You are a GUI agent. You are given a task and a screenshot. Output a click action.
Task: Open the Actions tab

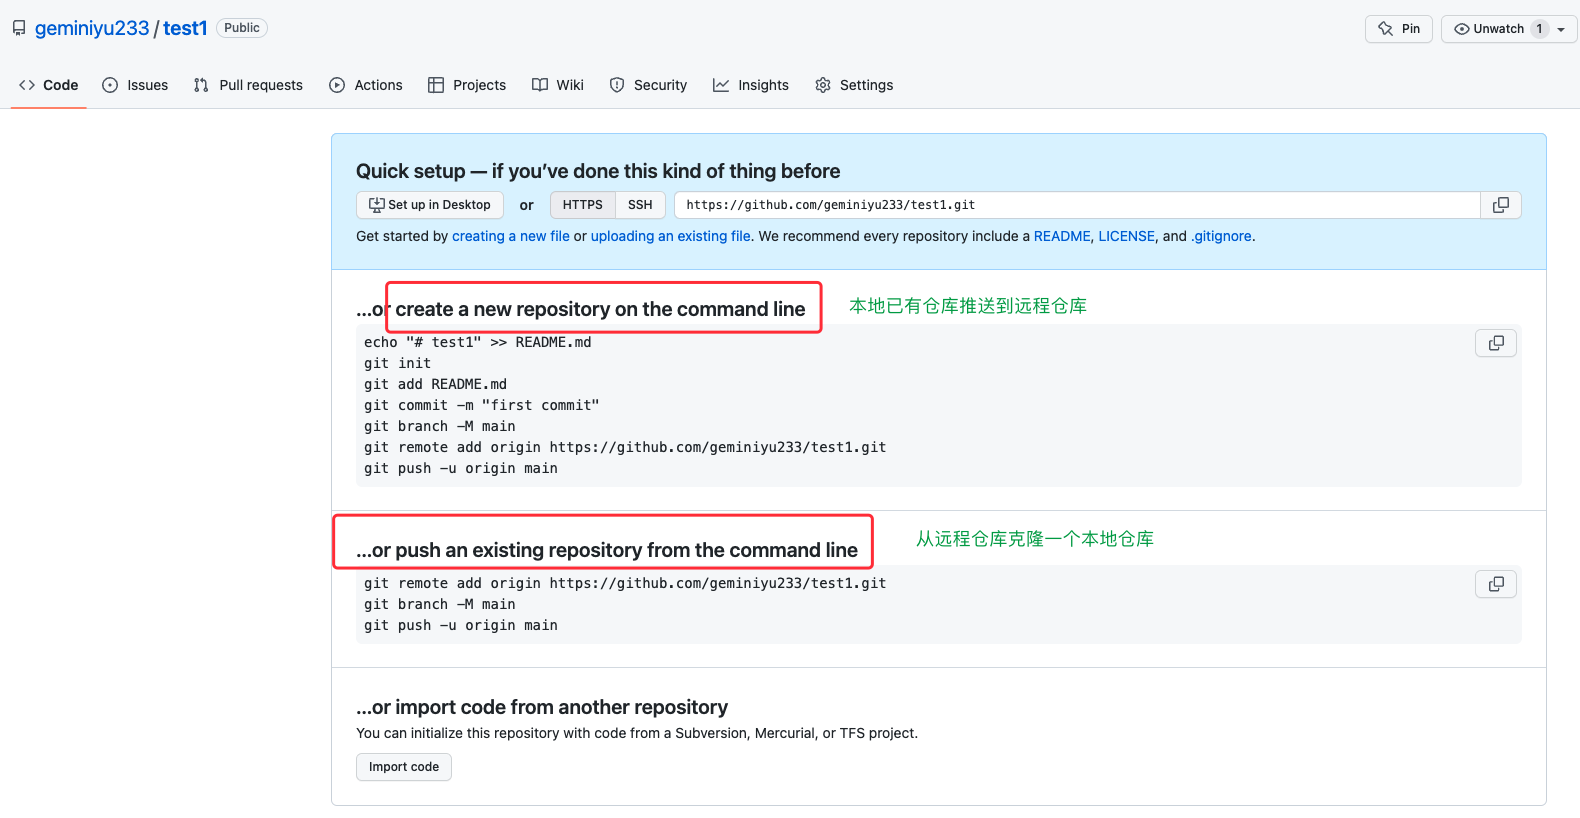click(x=366, y=85)
